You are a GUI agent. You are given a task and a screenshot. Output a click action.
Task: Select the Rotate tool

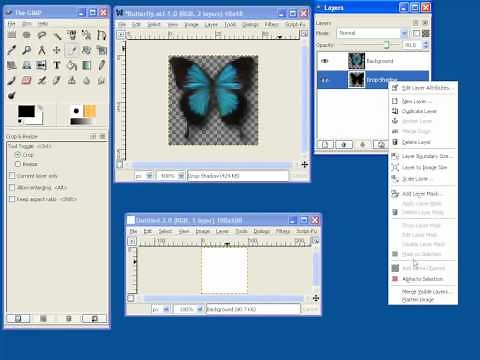(x=87, y=50)
